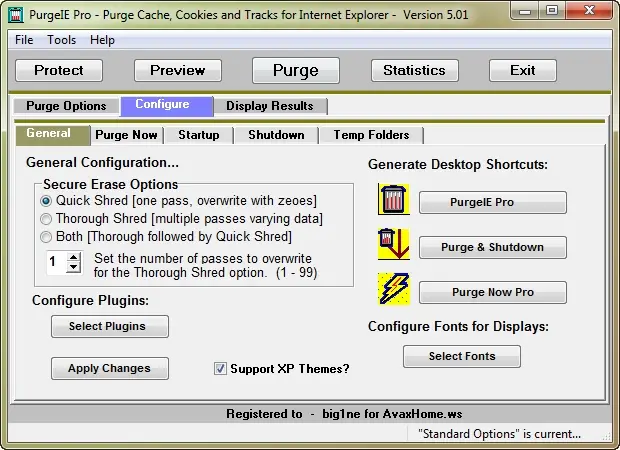Image resolution: width=620 pixels, height=450 pixels.
Task: Increase the number of overwrite passes
Action: (74, 257)
